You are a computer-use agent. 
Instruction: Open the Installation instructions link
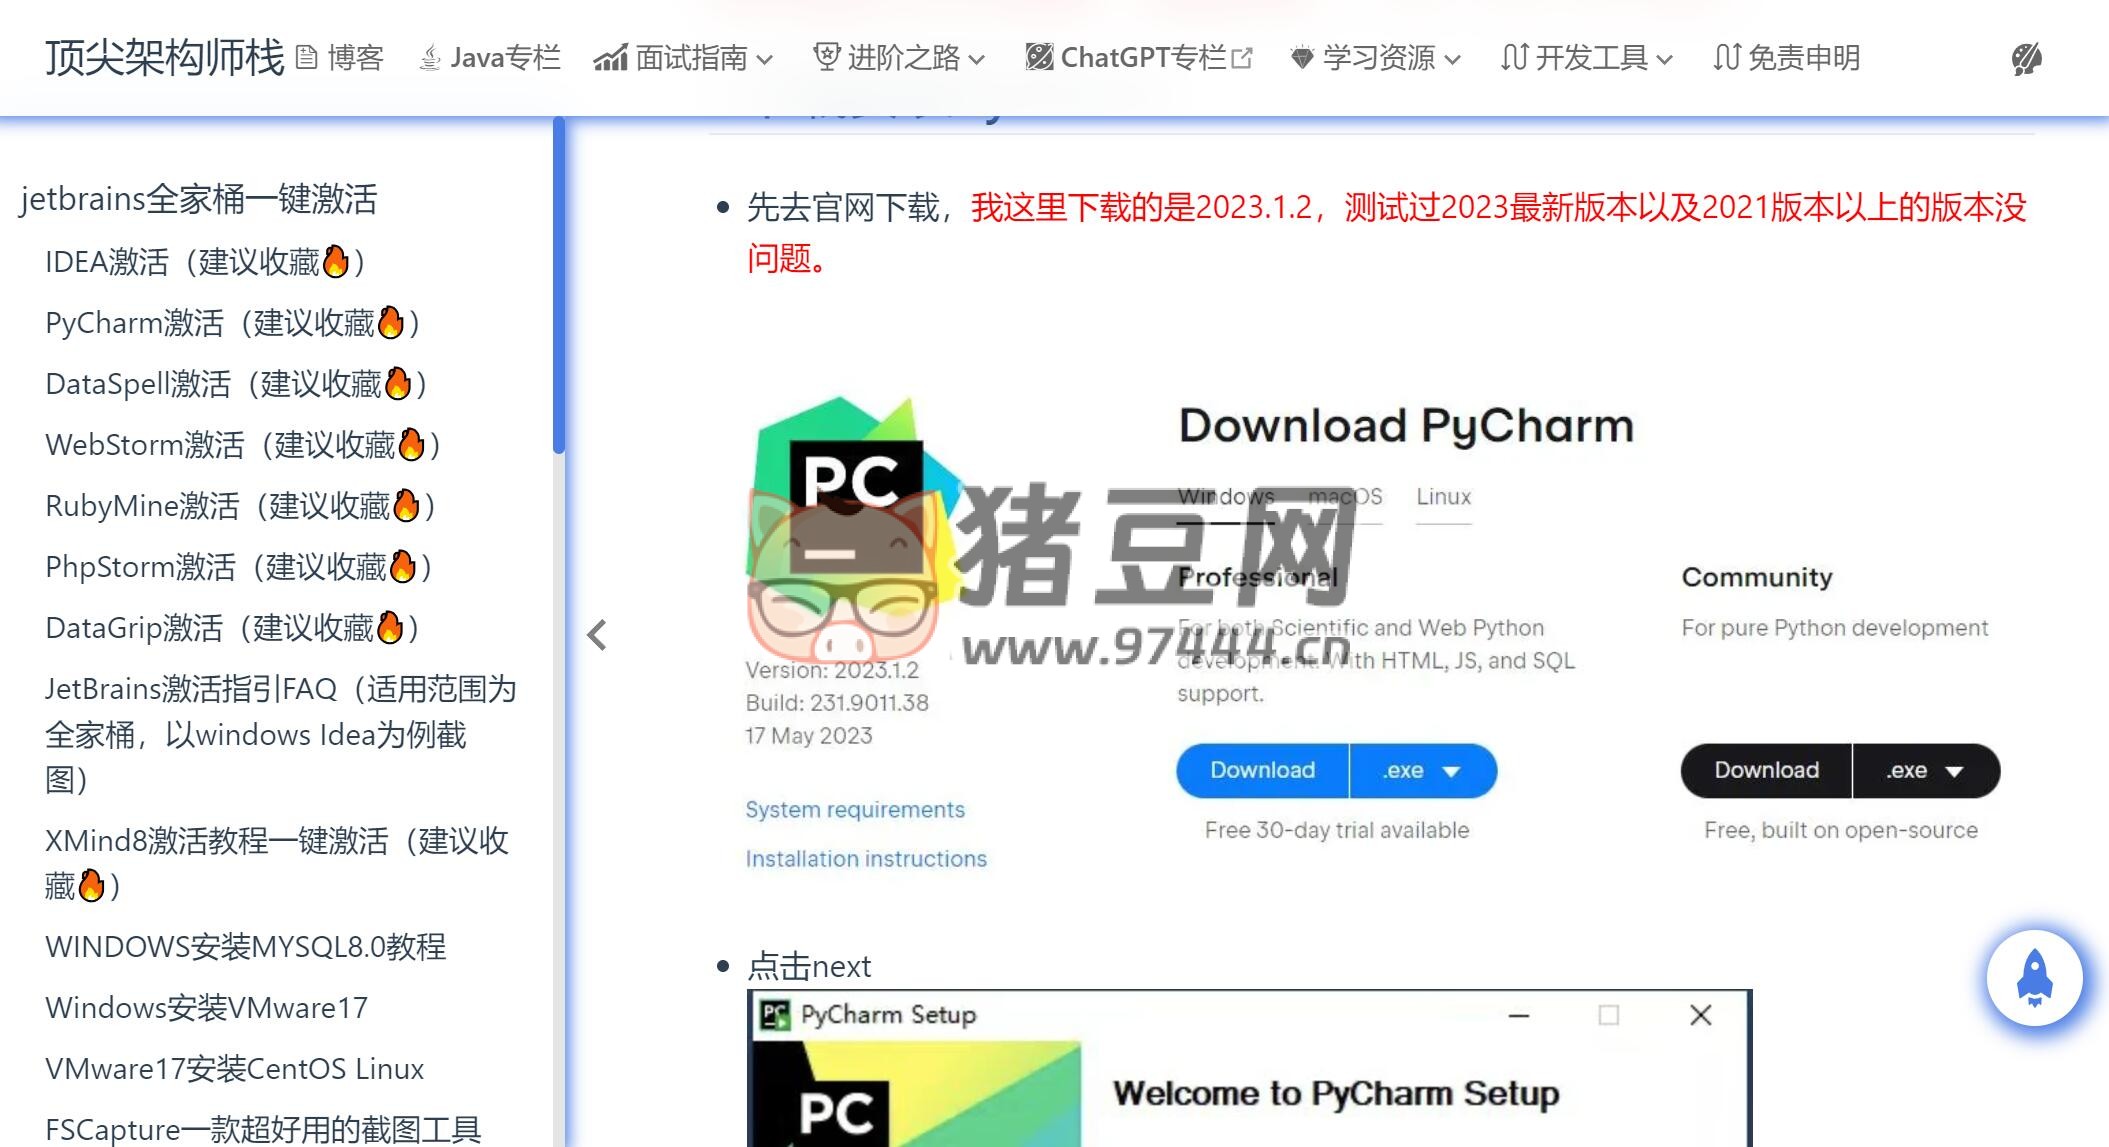point(866,858)
